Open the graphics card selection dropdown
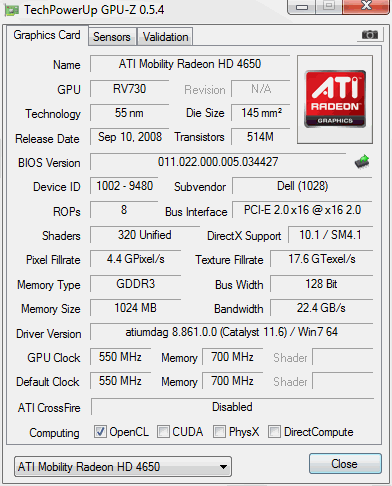Screen dimensions: 392x486 coord(123,466)
